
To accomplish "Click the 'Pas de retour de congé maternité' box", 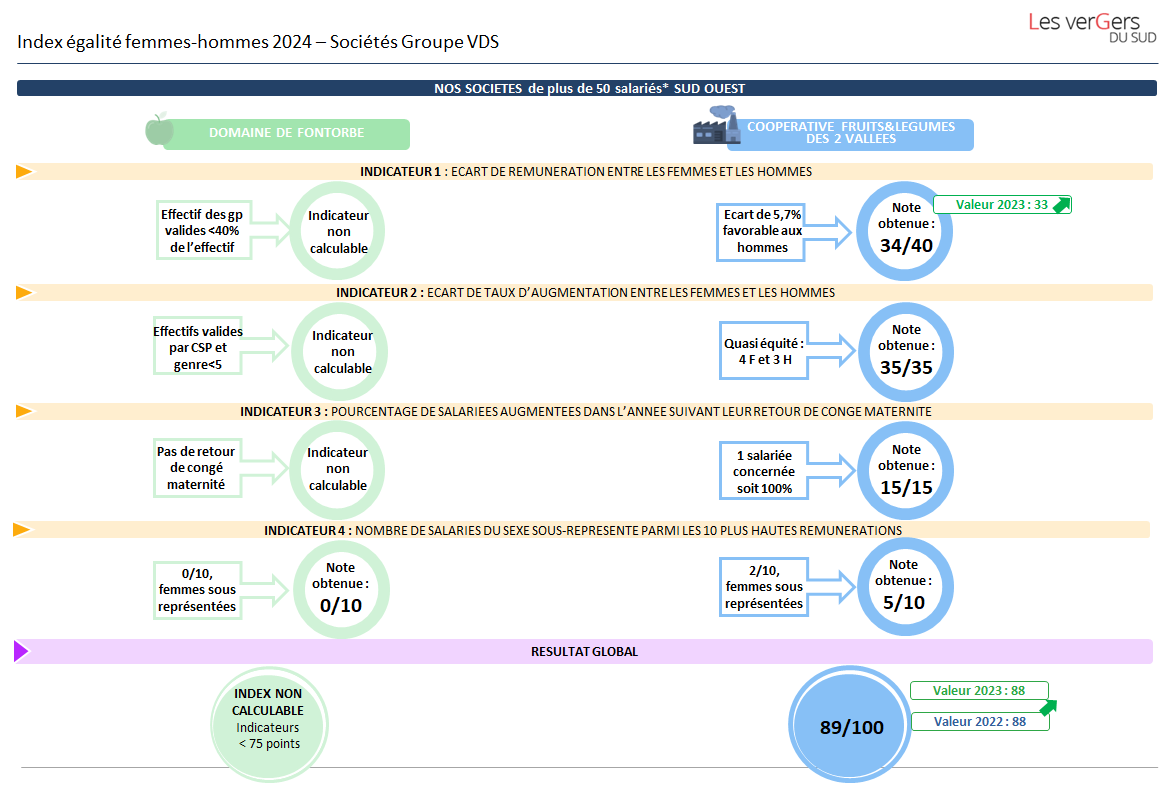I will pyautogui.click(x=197, y=468).
